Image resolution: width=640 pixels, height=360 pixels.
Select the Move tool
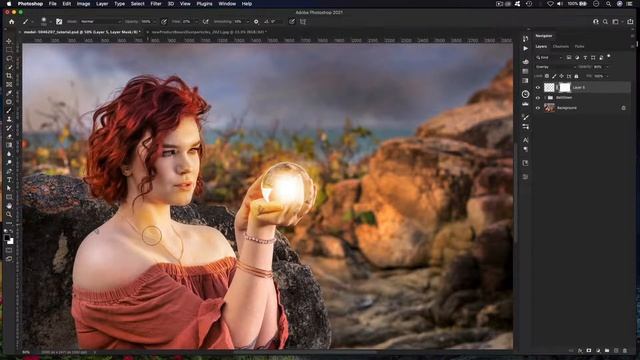coord(9,41)
